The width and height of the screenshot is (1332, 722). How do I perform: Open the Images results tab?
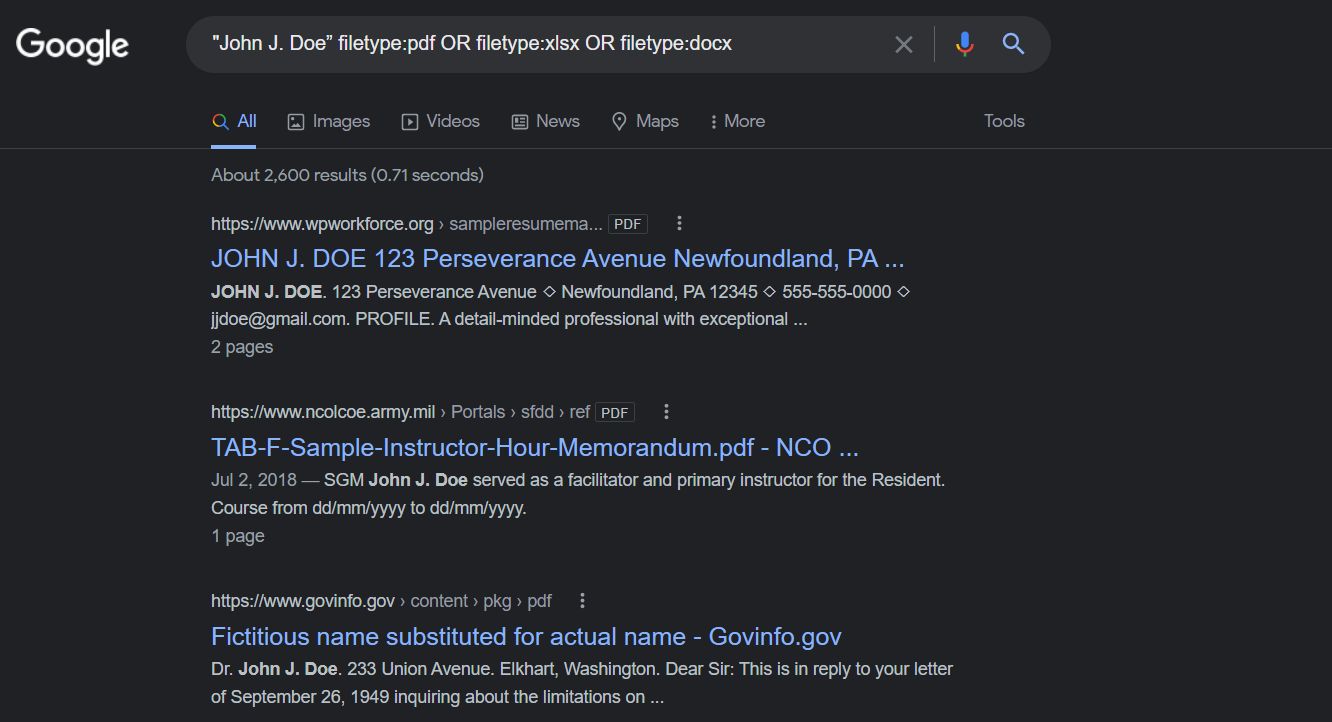point(329,121)
